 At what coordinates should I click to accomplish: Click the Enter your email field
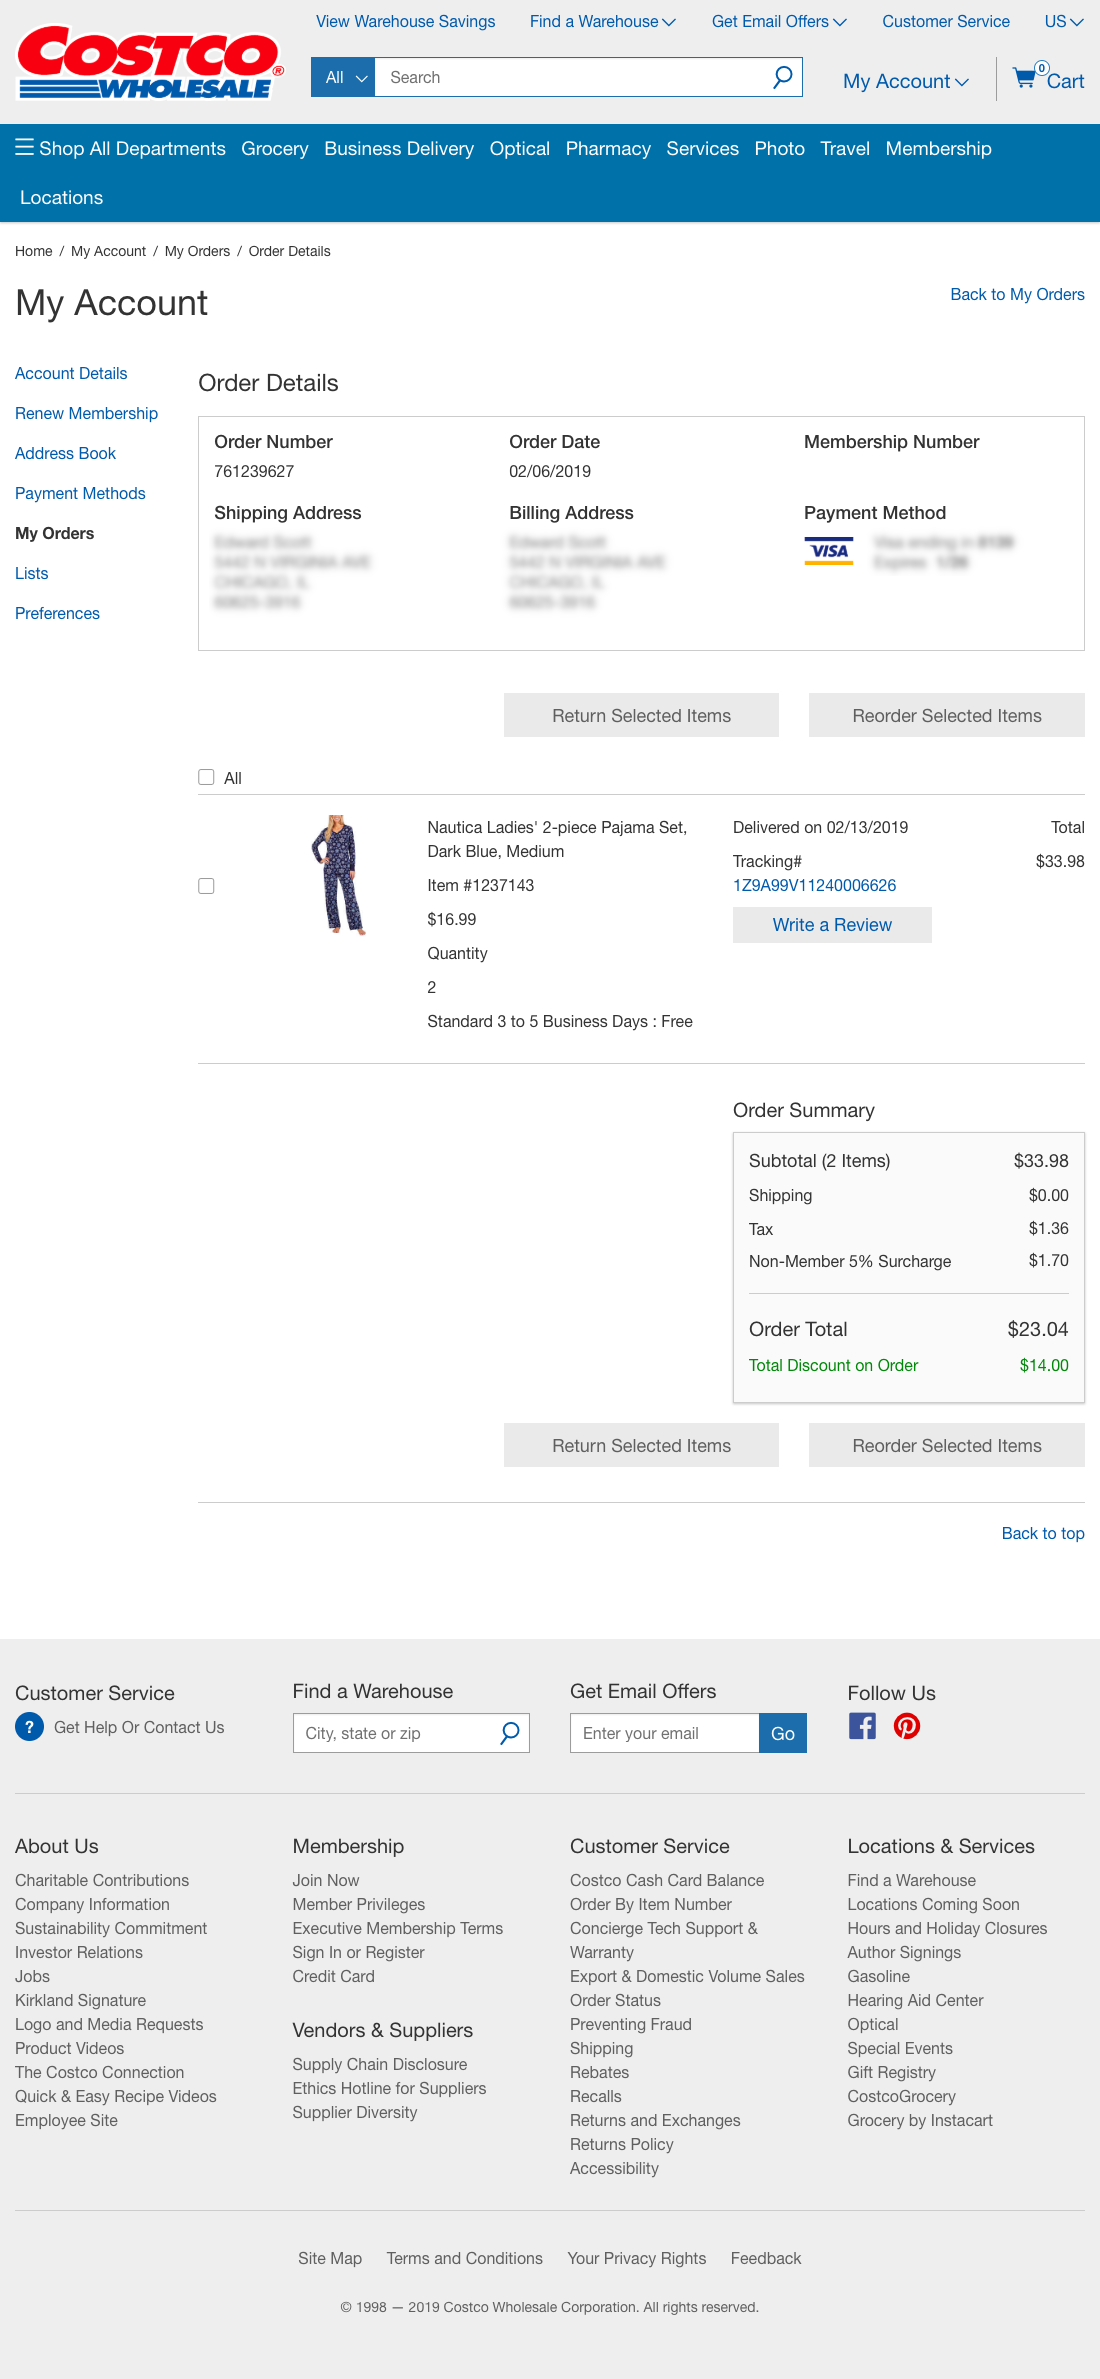pos(665,1733)
